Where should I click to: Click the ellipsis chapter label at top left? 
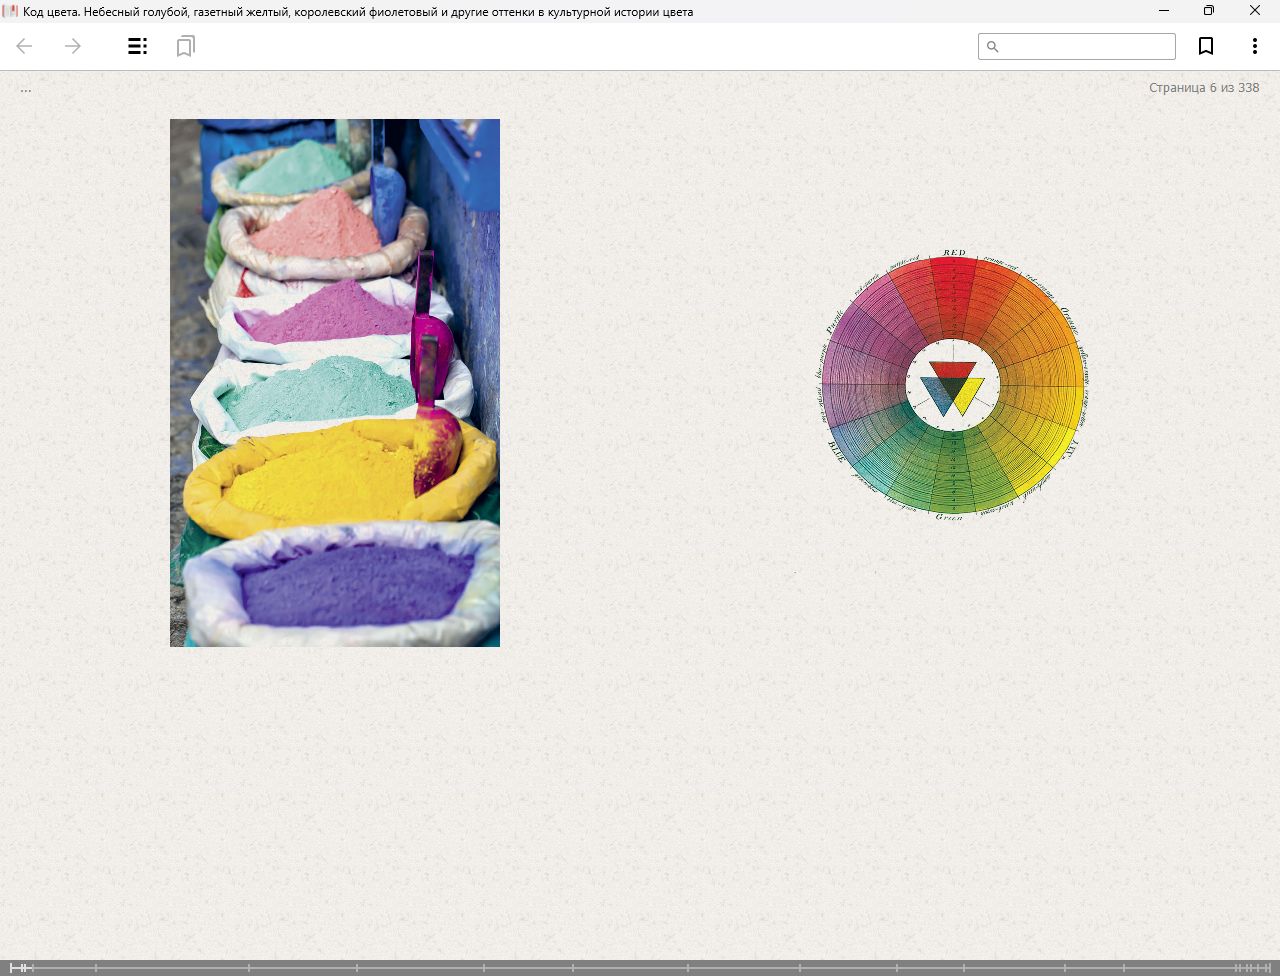26,89
